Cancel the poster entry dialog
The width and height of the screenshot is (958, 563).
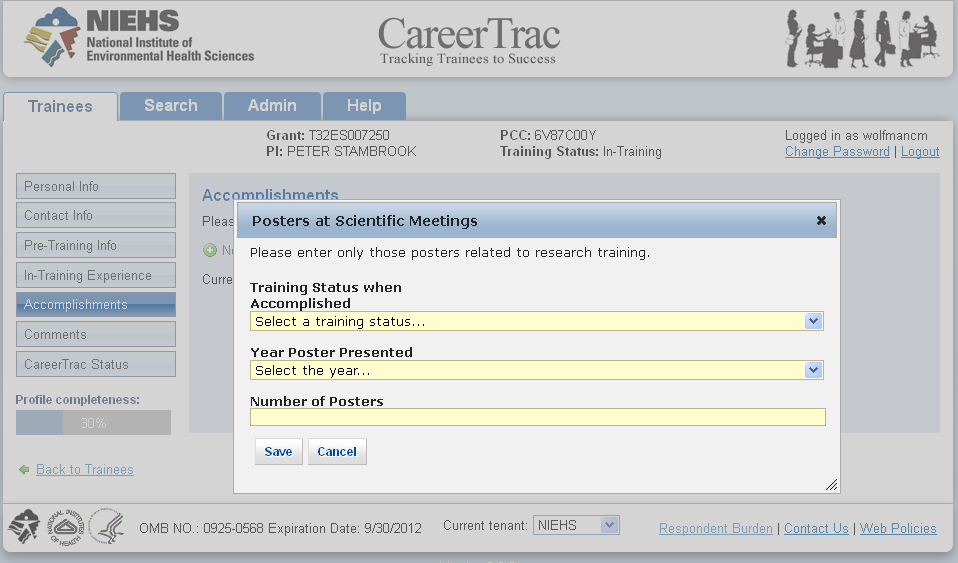pos(337,452)
